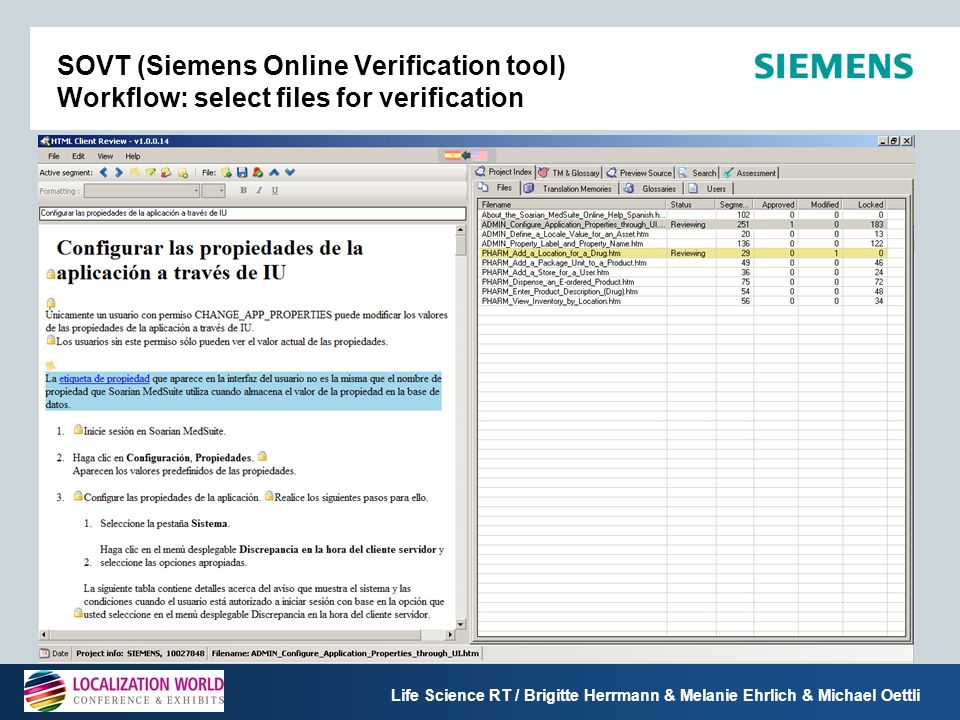Sort by Locked column header
This screenshot has width=960, height=720.
point(864,204)
